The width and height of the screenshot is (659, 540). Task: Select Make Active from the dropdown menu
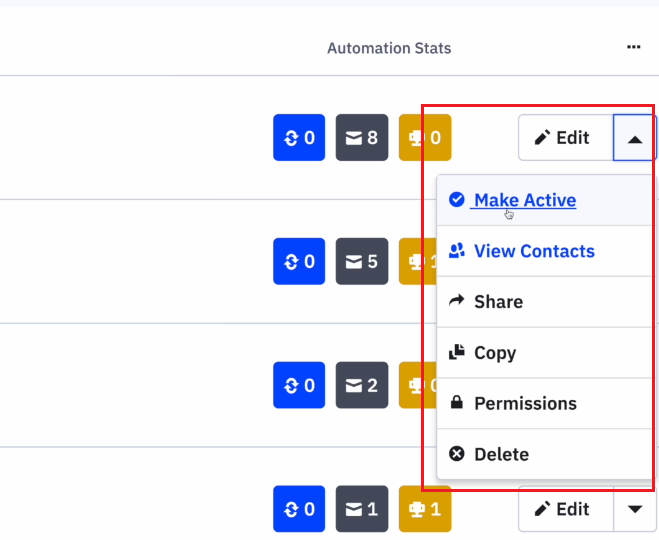click(524, 200)
